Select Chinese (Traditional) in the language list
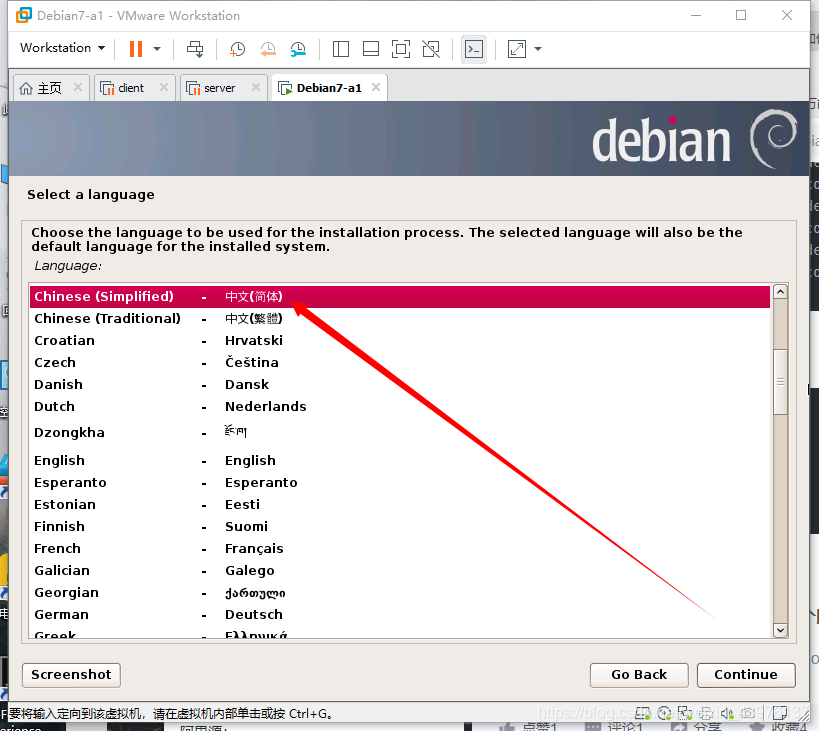 point(400,319)
